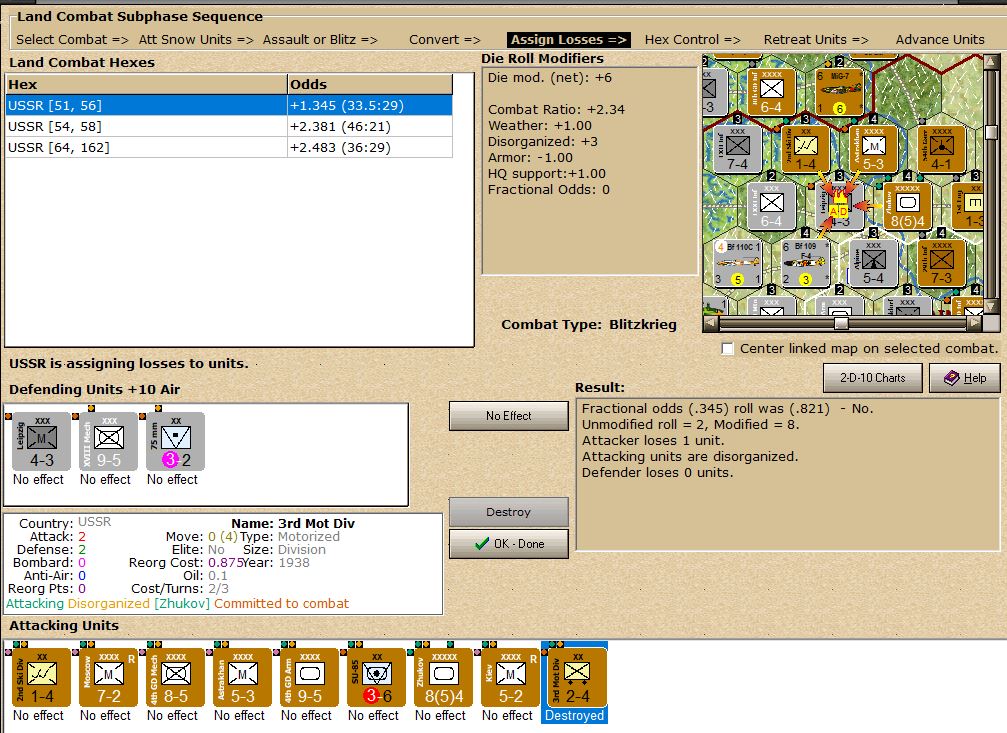
Task: Select Moscow 7-2 attacking unit
Action: 109,677
